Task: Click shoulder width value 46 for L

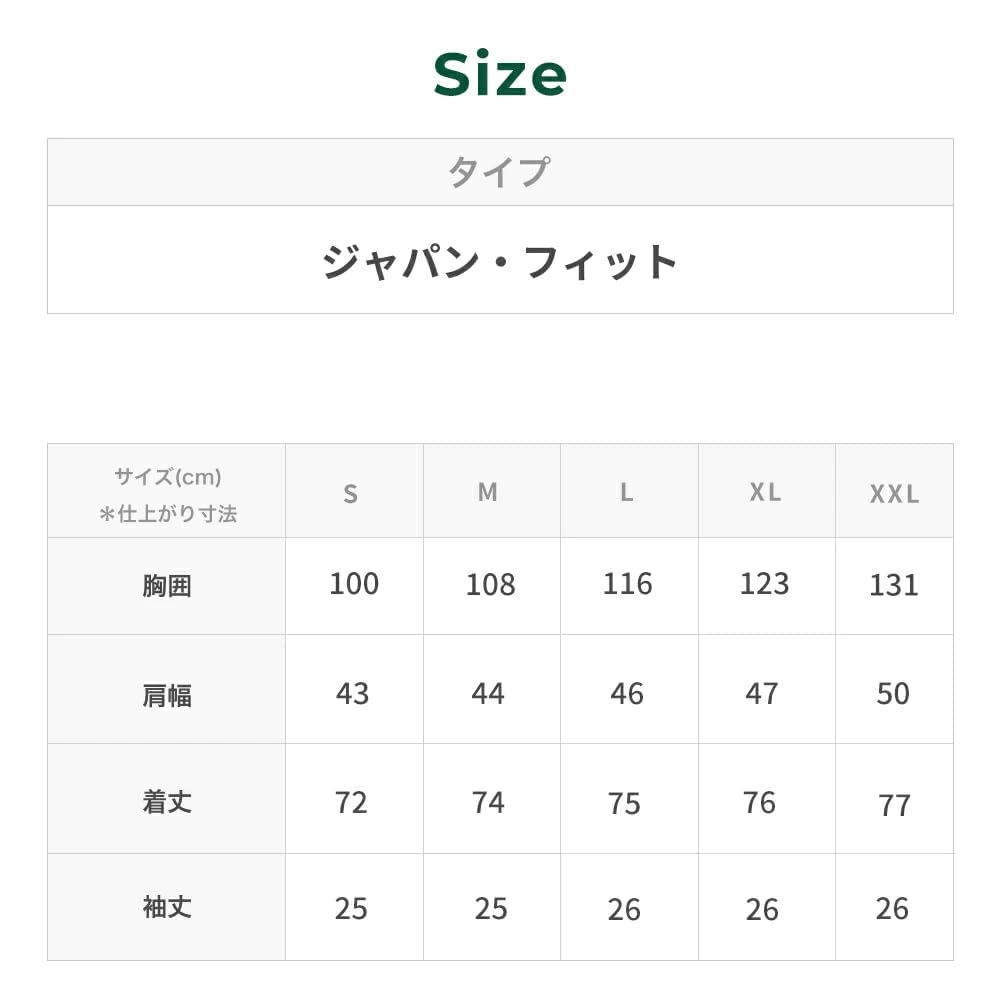Action: tap(627, 694)
